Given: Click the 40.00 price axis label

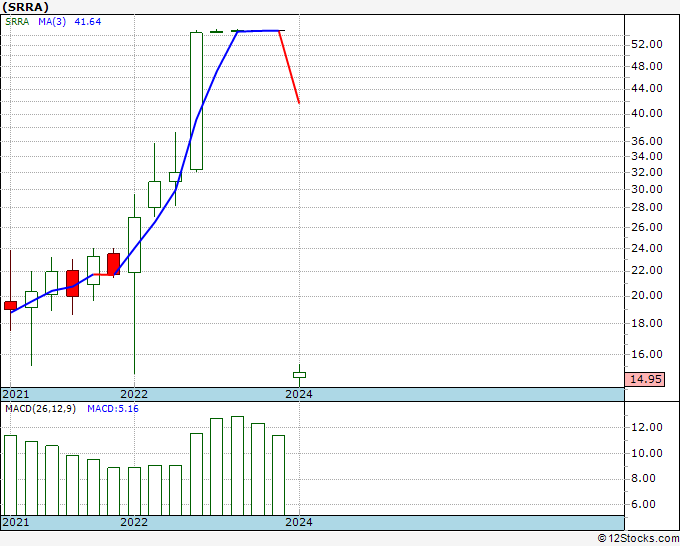Looking at the screenshot, I should [646, 113].
